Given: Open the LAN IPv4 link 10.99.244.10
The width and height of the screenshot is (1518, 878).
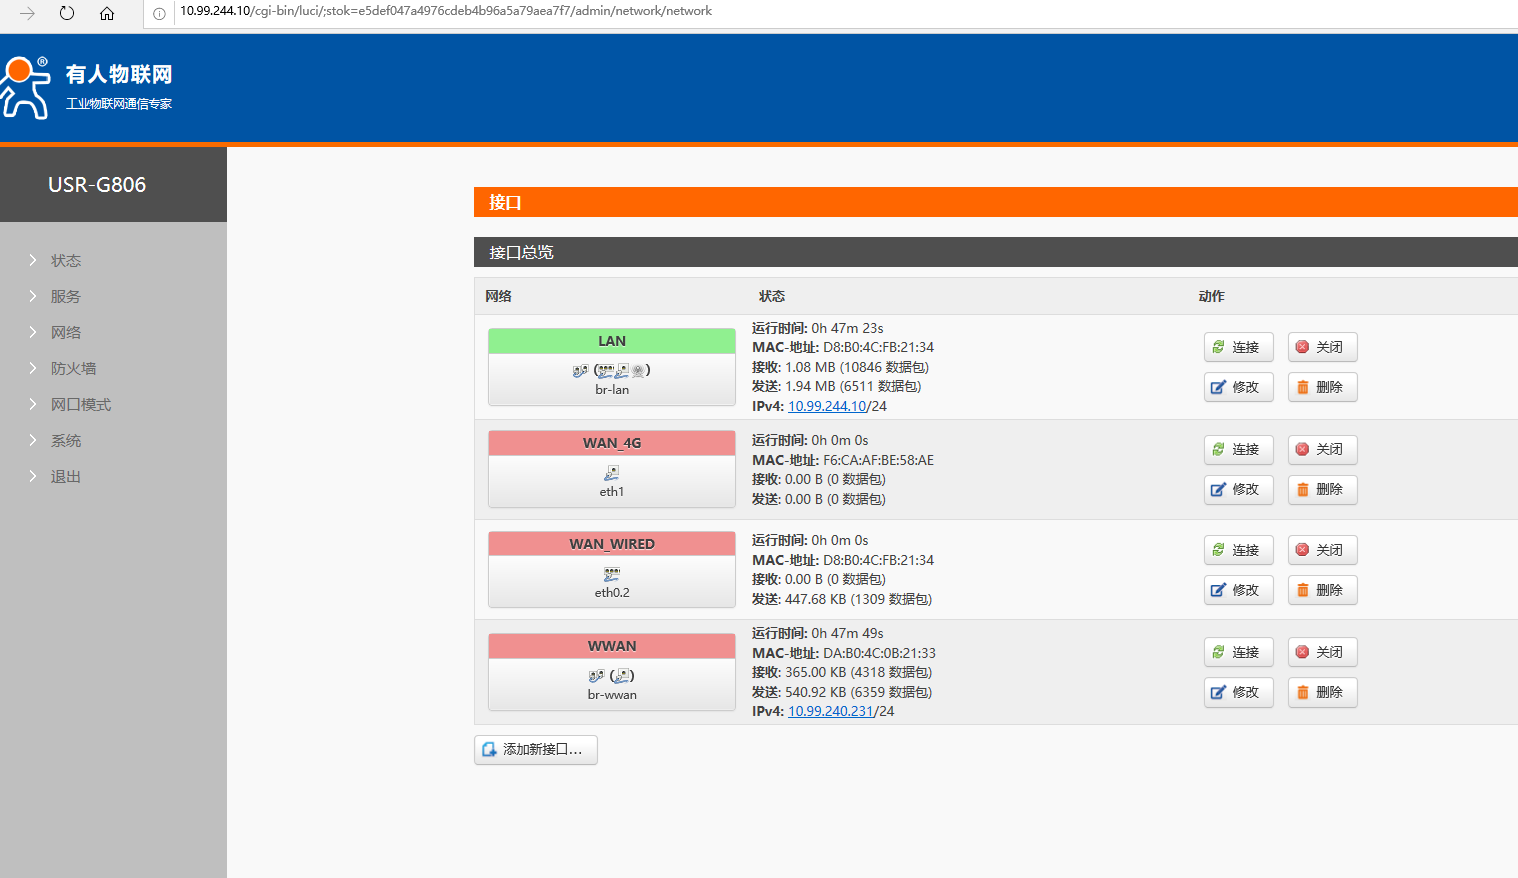Looking at the screenshot, I should click(x=826, y=406).
